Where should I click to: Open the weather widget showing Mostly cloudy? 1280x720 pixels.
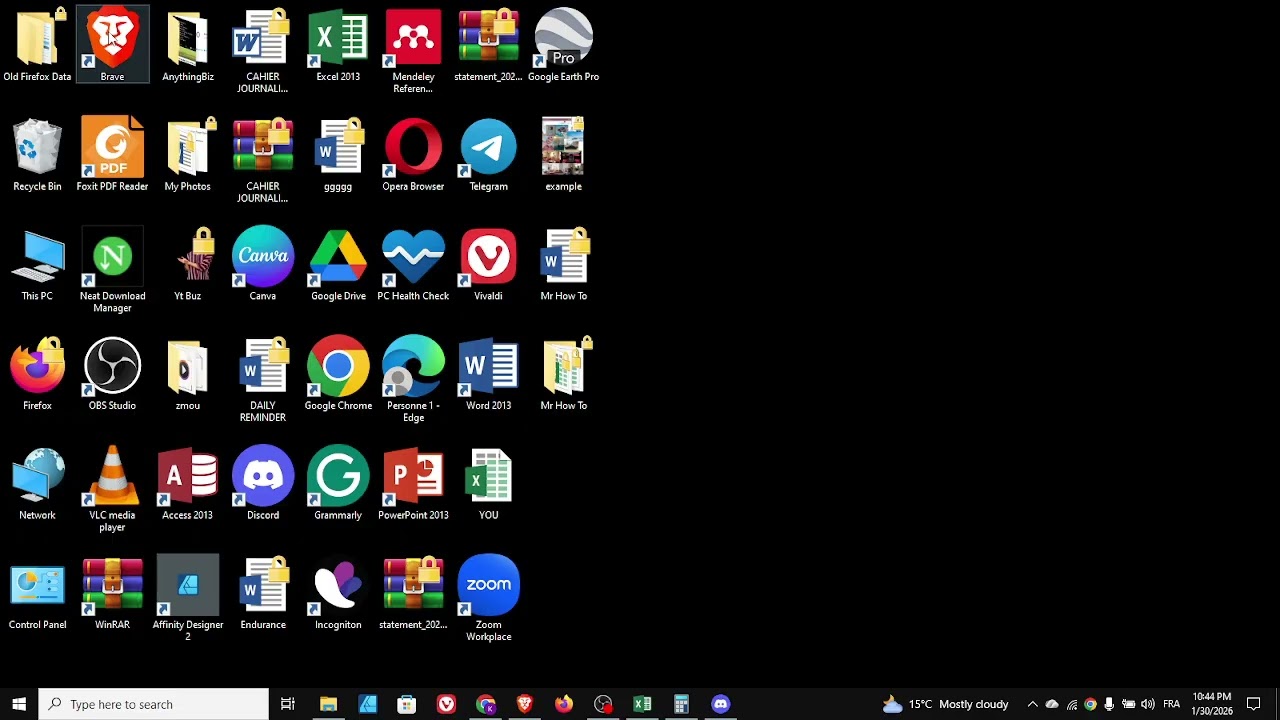945,704
